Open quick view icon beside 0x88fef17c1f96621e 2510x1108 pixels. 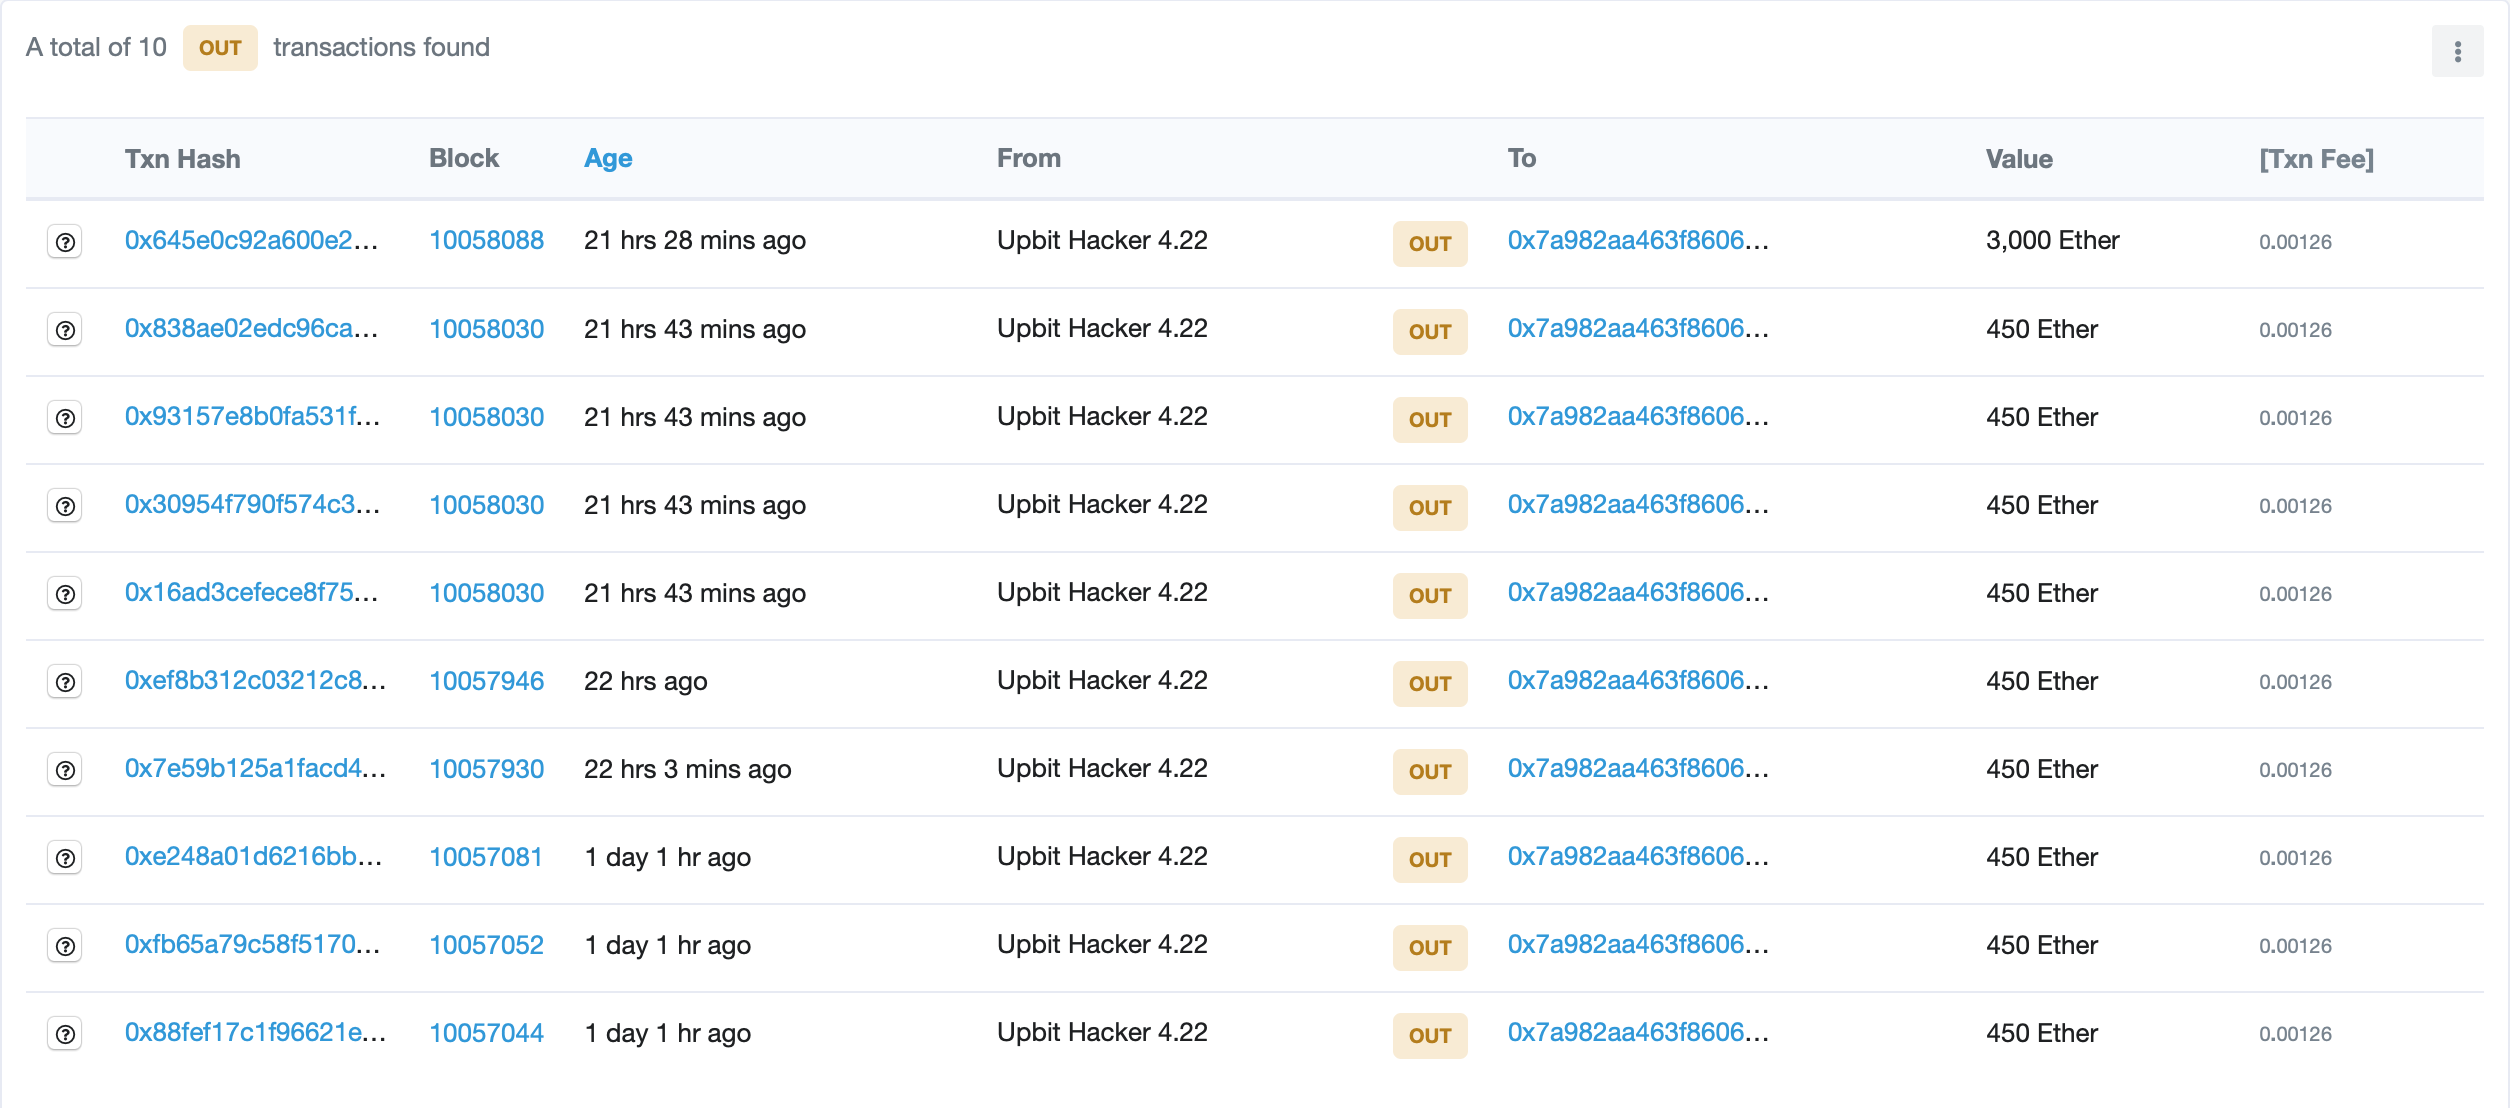(x=65, y=1034)
